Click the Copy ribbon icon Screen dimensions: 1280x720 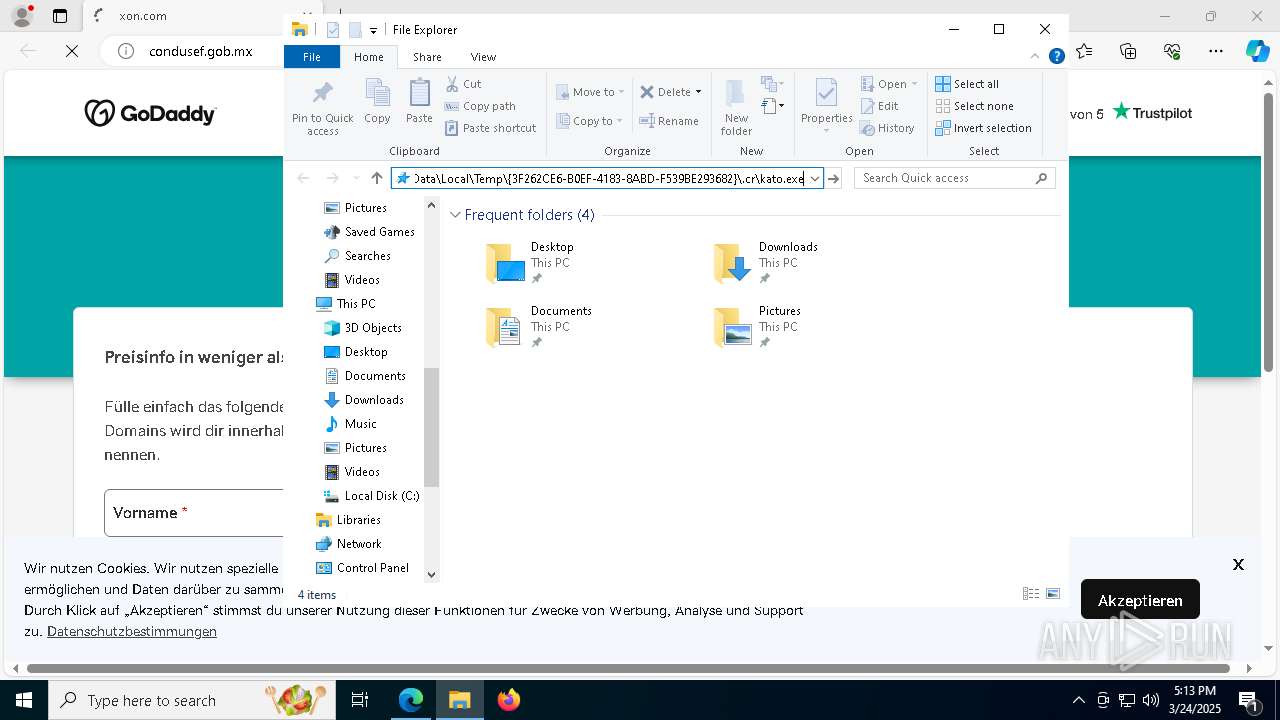point(377,101)
